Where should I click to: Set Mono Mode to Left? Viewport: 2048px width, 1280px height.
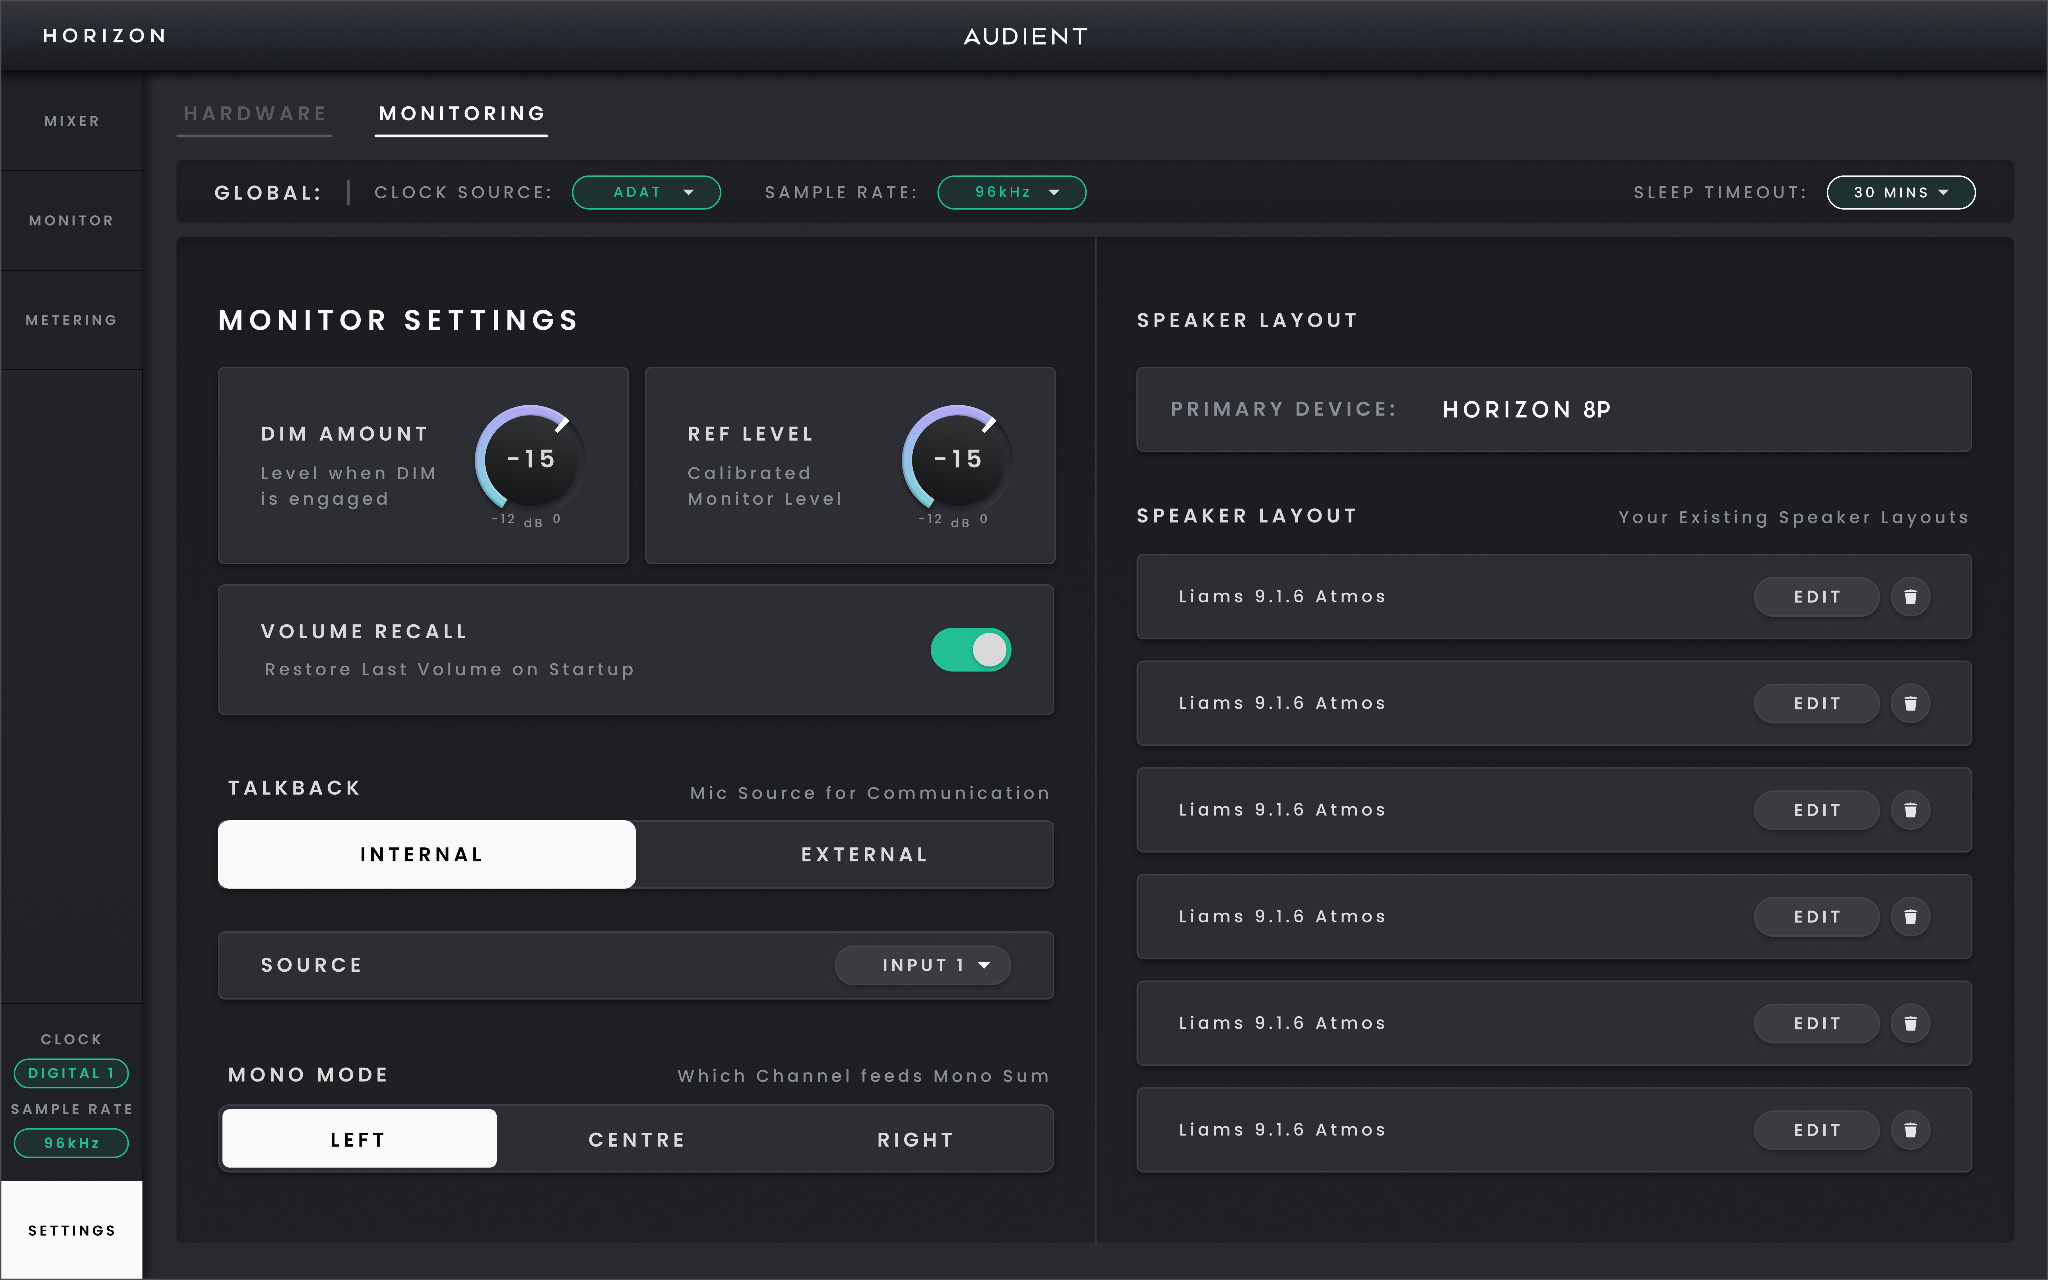pos(359,1139)
